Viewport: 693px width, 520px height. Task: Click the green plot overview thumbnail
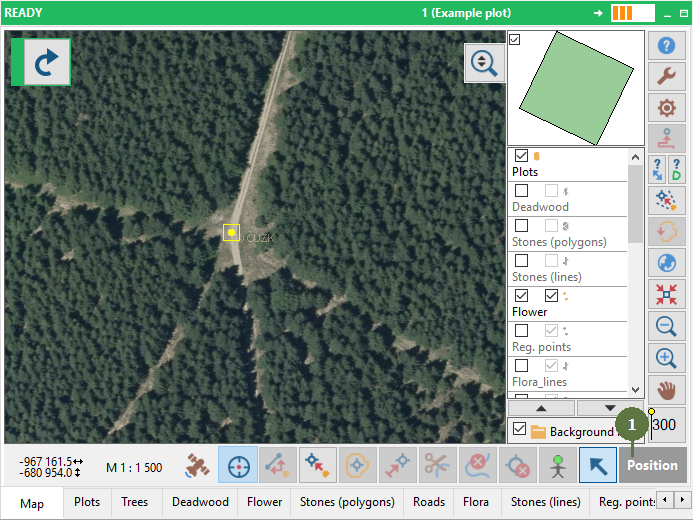coord(576,88)
